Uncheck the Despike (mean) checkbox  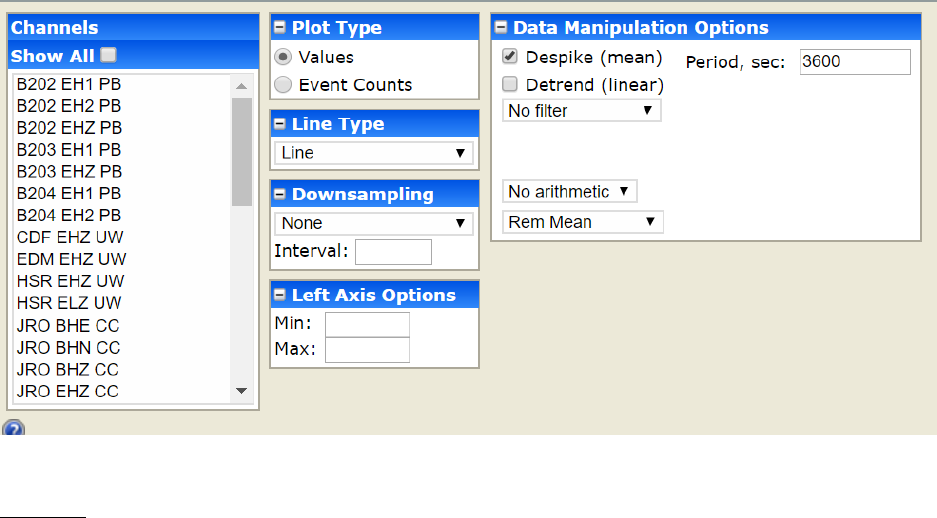click(x=510, y=57)
